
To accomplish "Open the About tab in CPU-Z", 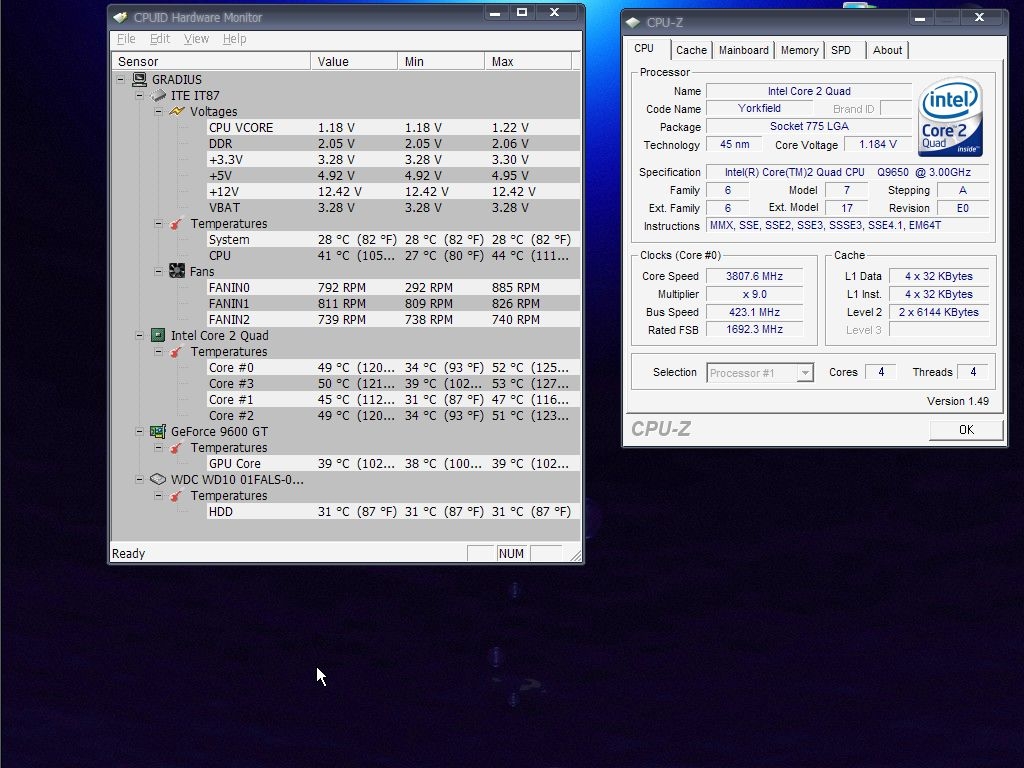I will [x=888, y=50].
